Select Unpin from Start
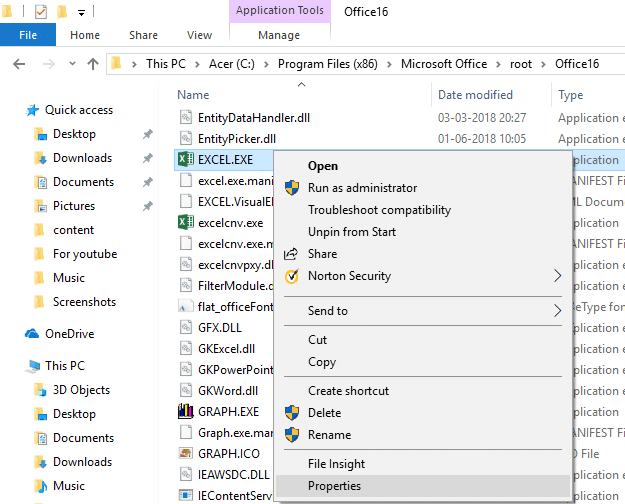Image resolution: width=625 pixels, height=504 pixels. [x=423, y=232]
